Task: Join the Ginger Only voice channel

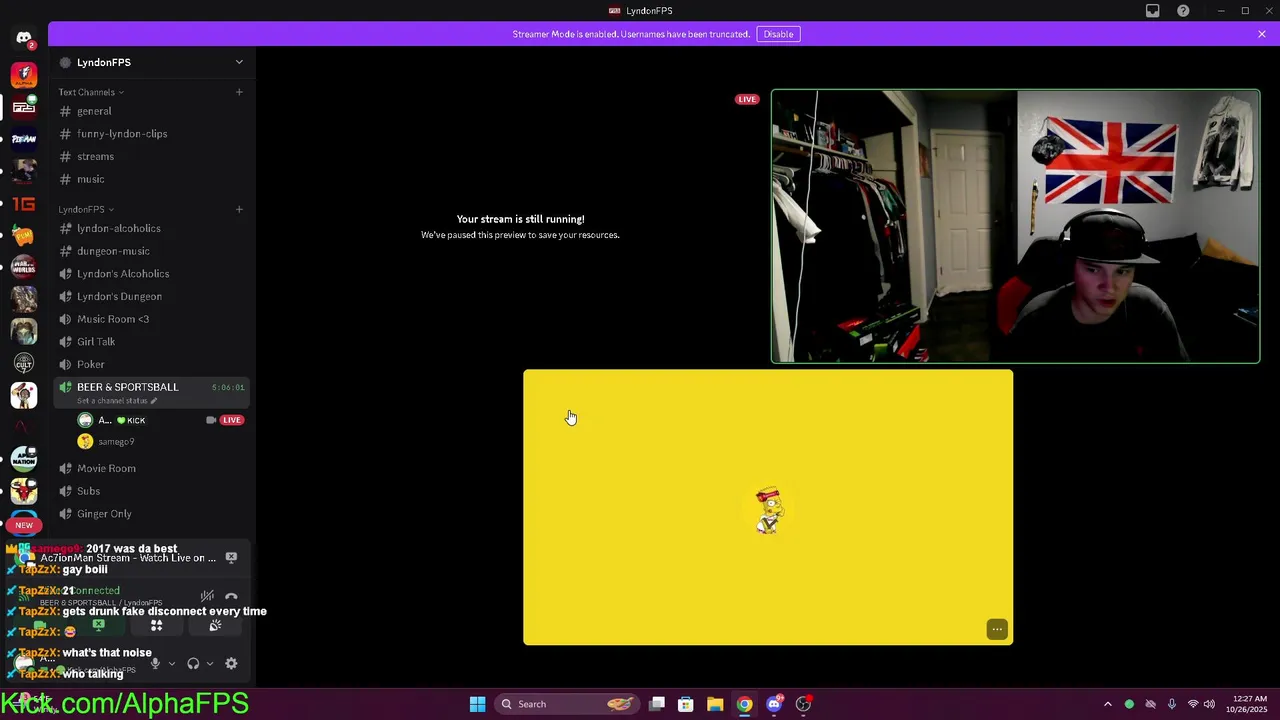Action: (151, 514)
